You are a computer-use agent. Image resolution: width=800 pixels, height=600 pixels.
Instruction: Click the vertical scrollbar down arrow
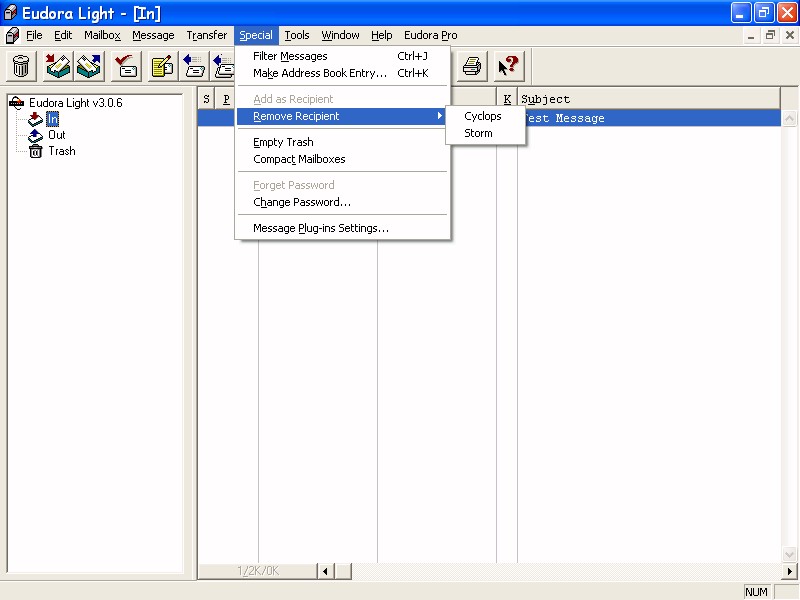789,555
